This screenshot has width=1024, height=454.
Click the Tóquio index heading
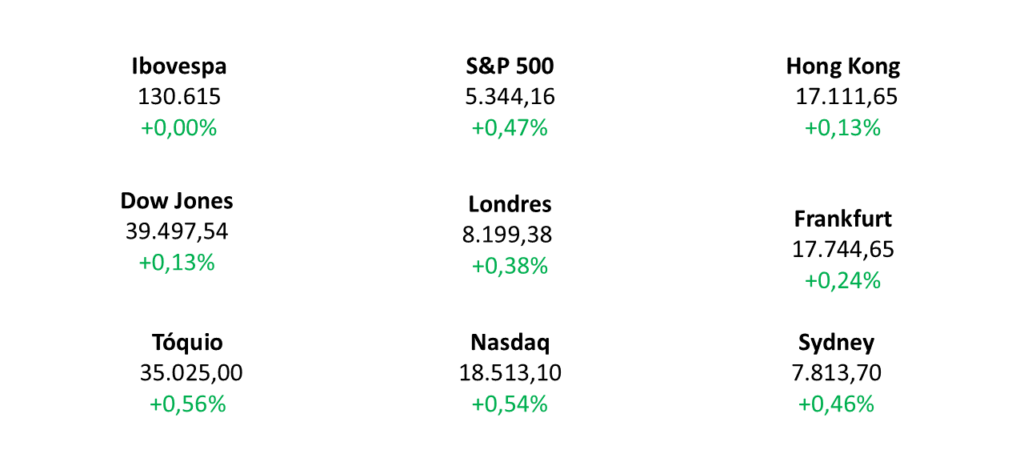point(187,343)
